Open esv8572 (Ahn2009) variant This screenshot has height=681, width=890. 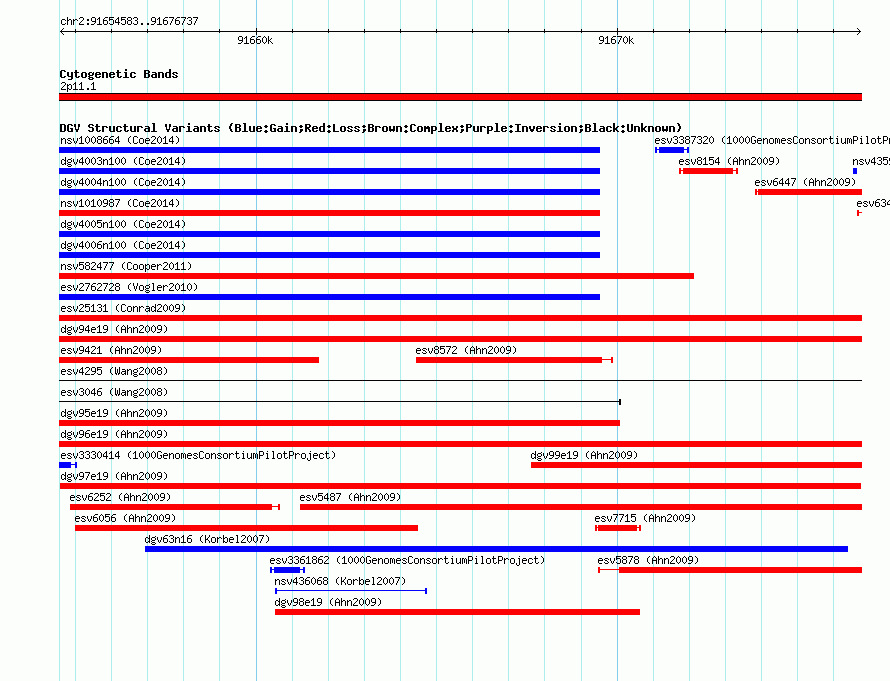point(514,360)
